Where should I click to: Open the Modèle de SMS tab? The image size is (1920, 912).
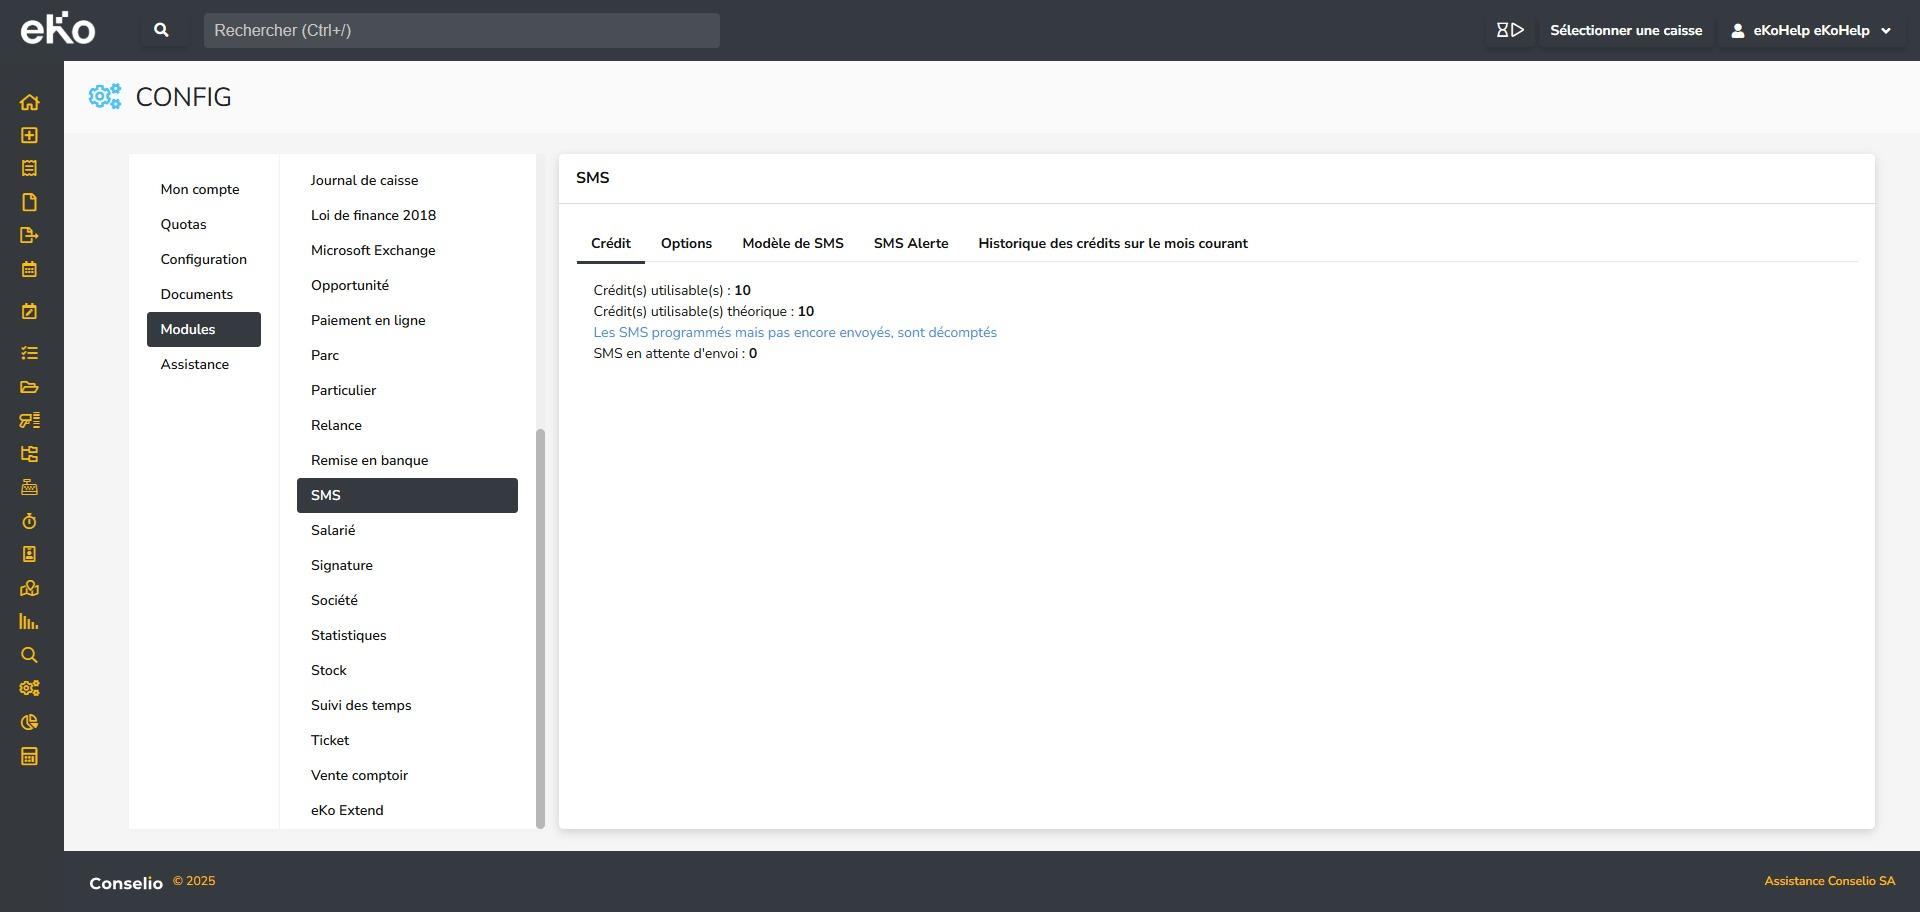792,244
